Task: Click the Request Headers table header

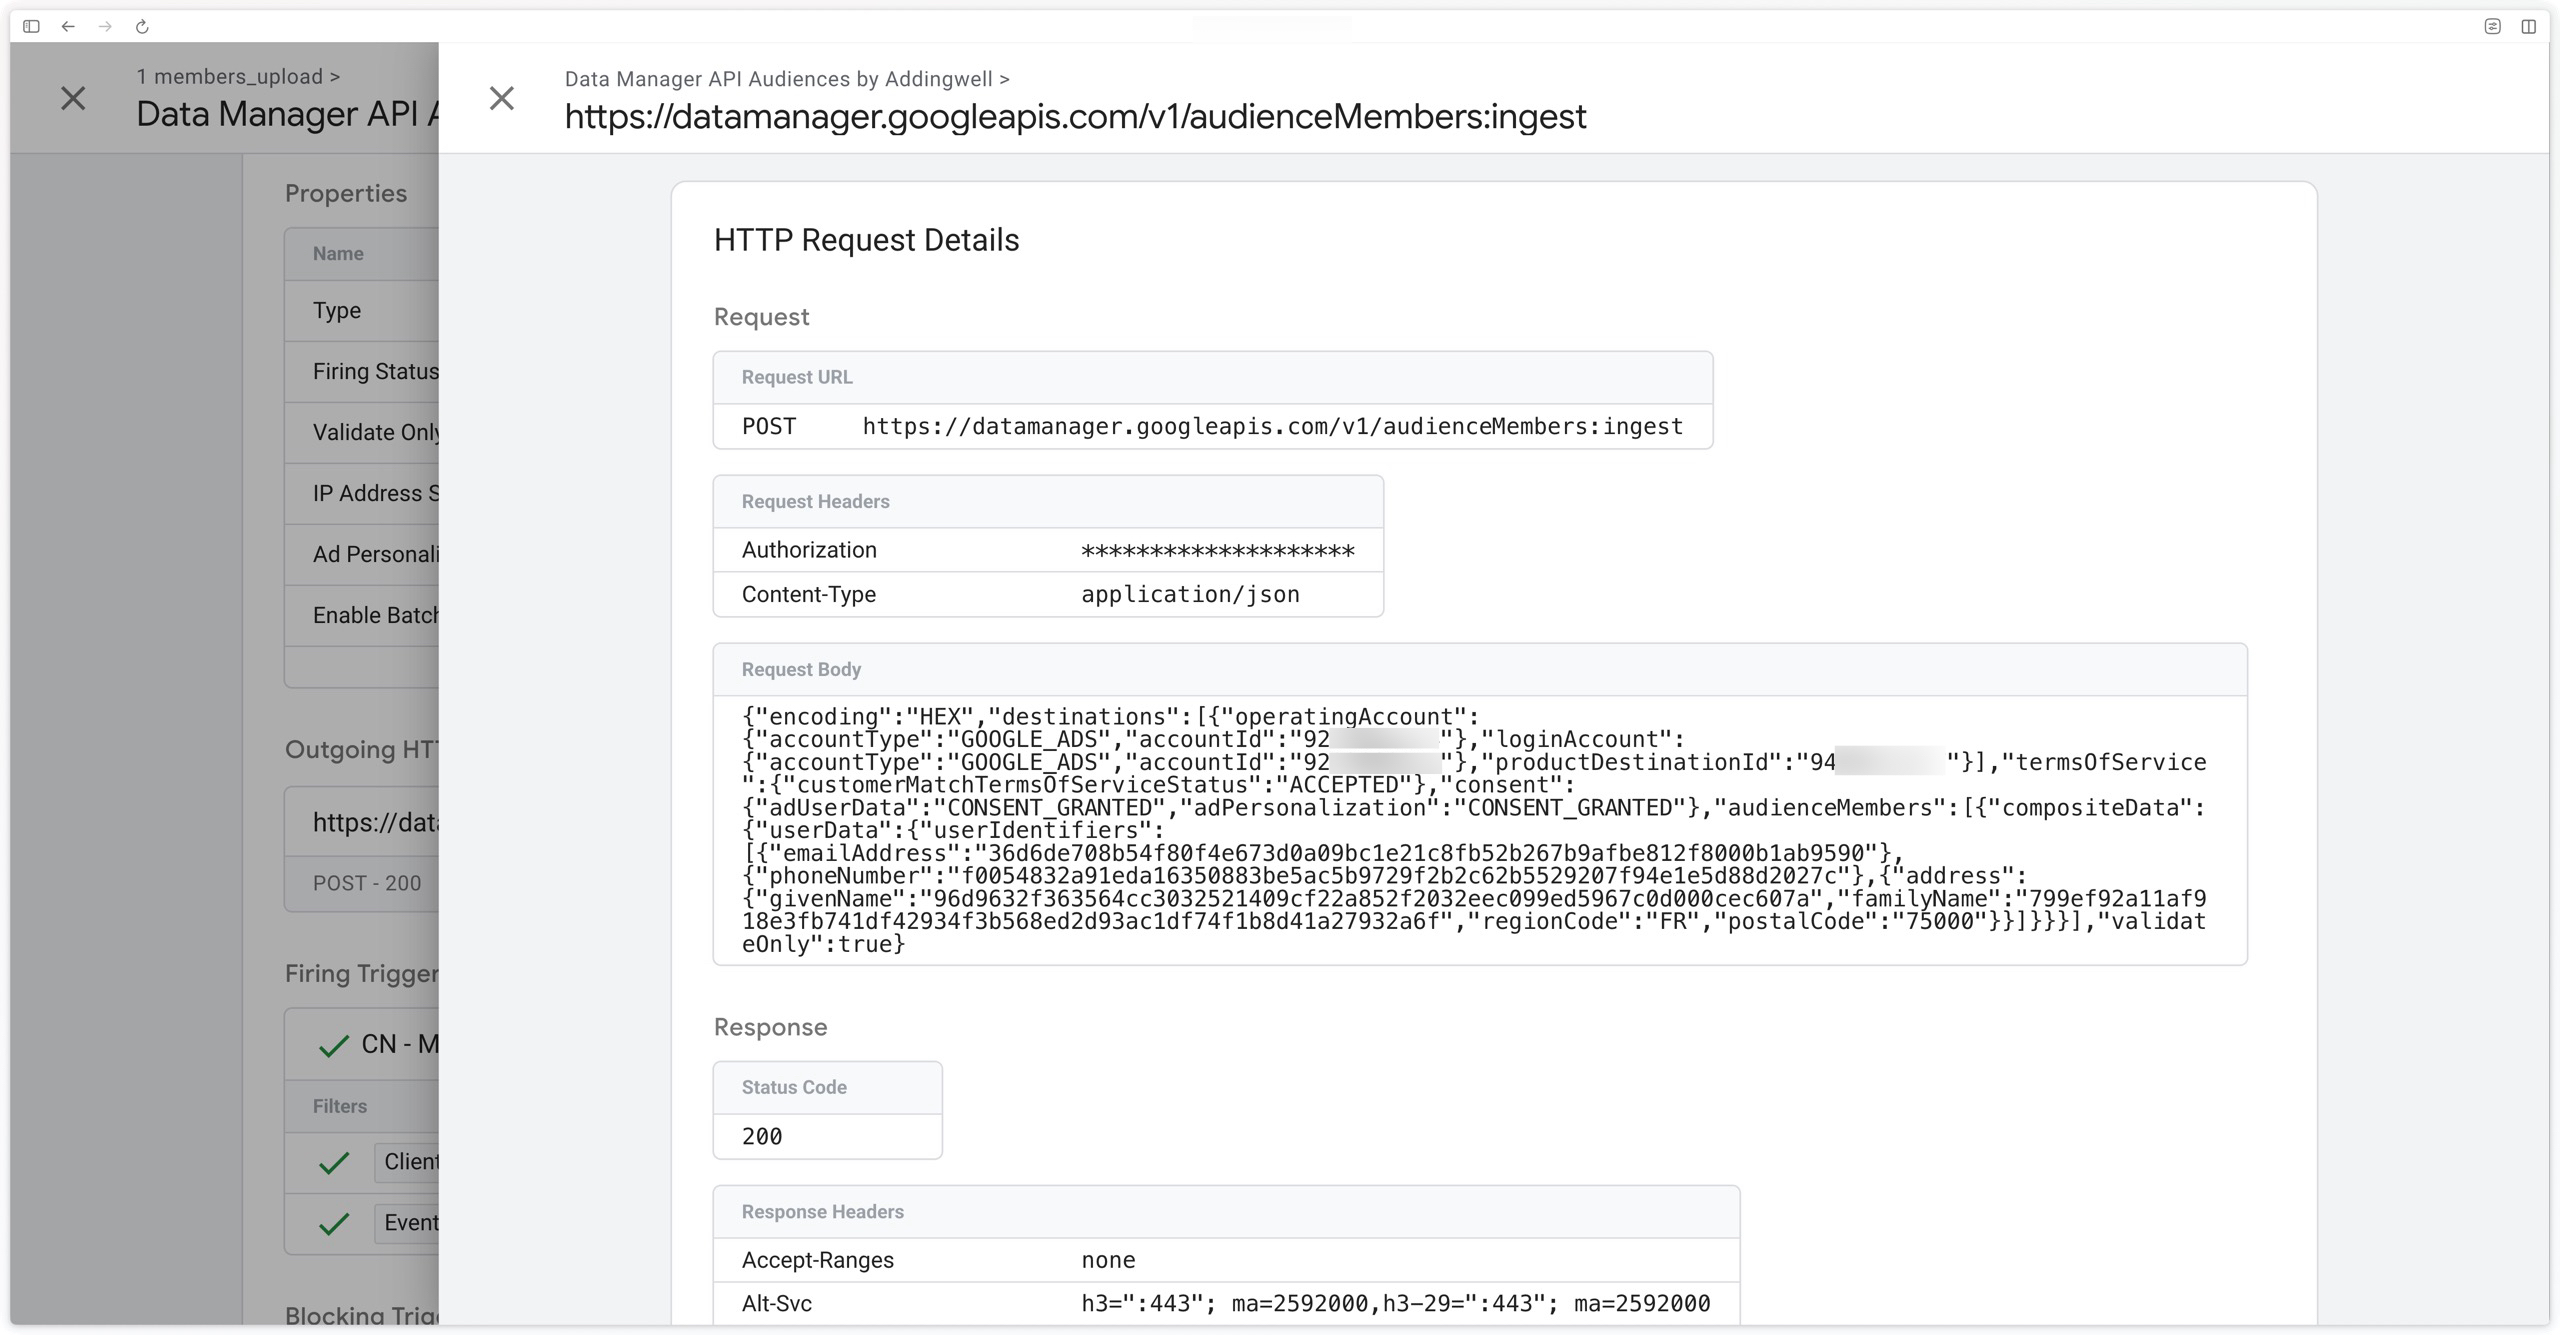Action: (1048, 501)
